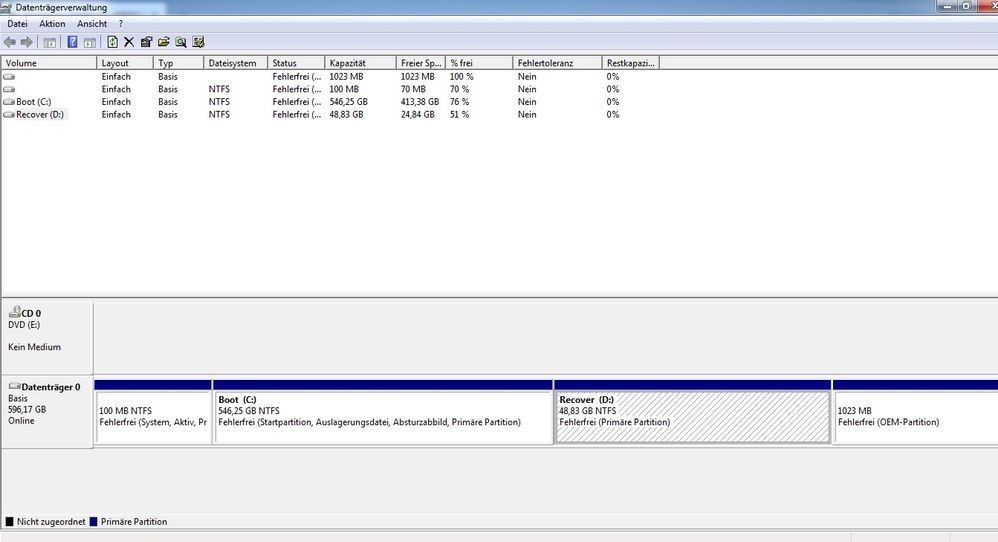Click the black X delete icon

(x=129, y=42)
